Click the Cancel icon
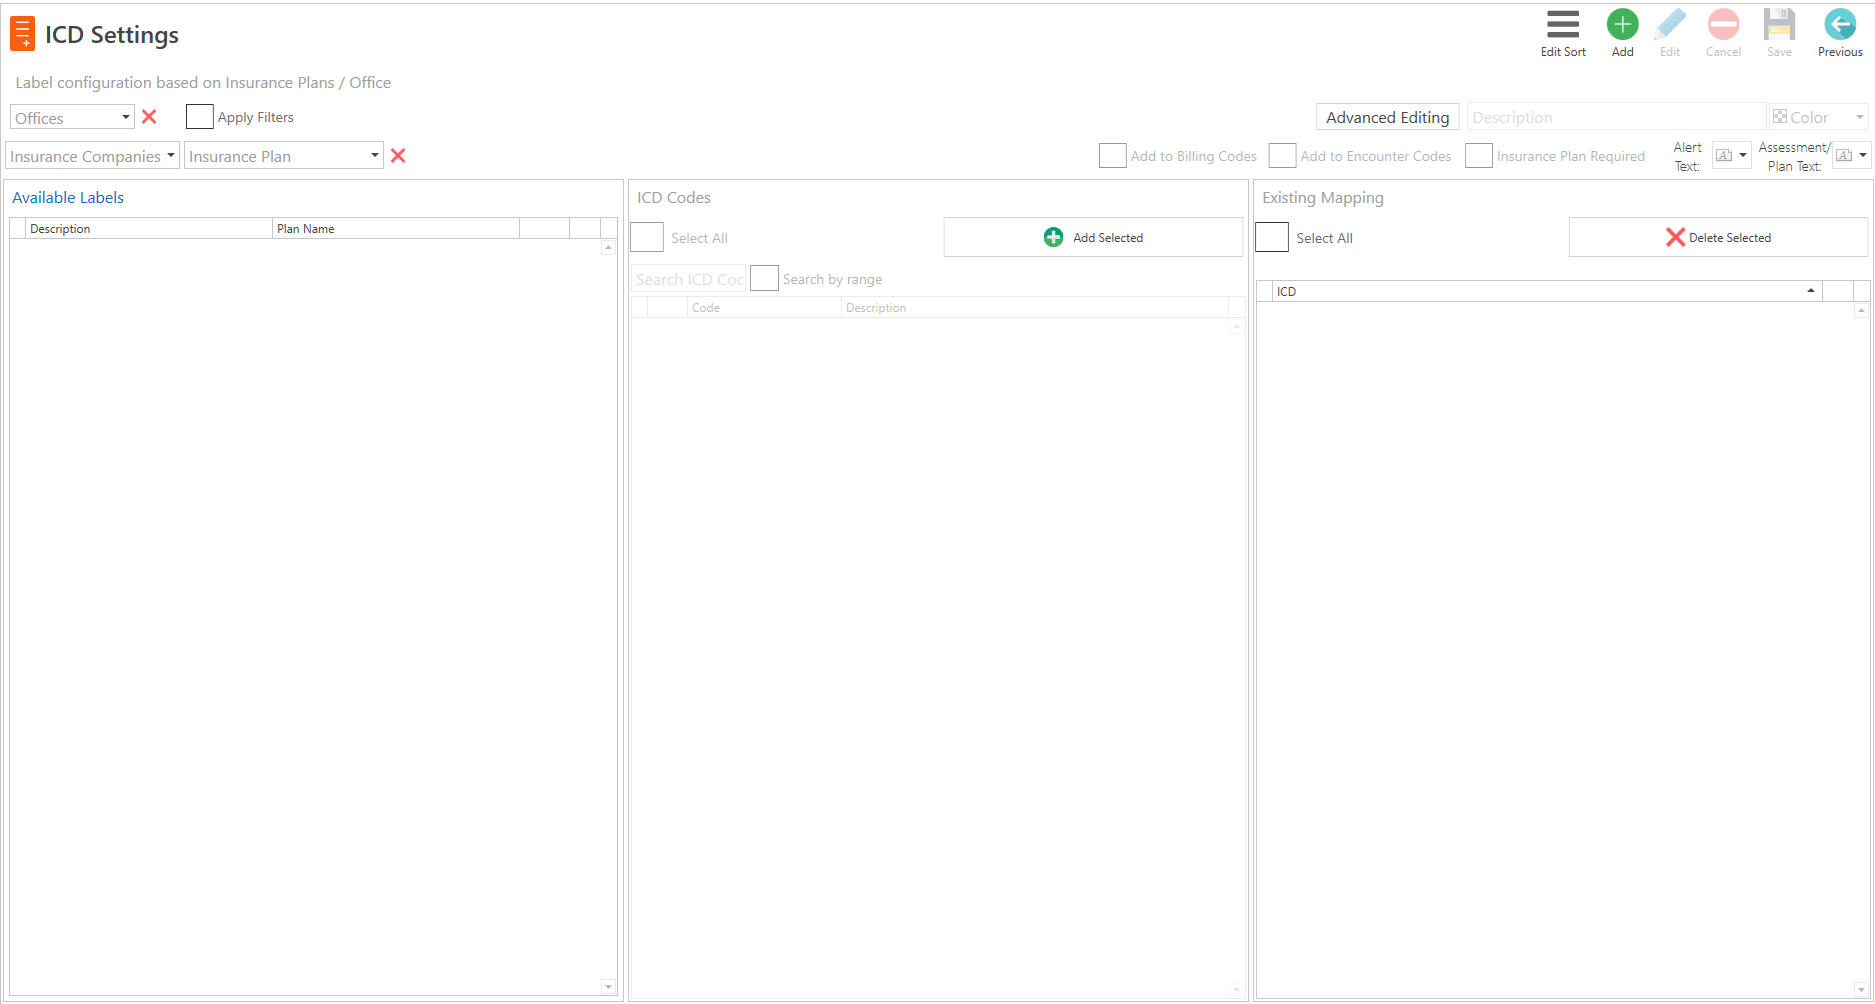The height and width of the screenshot is (1004, 1875). [1723, 25]
